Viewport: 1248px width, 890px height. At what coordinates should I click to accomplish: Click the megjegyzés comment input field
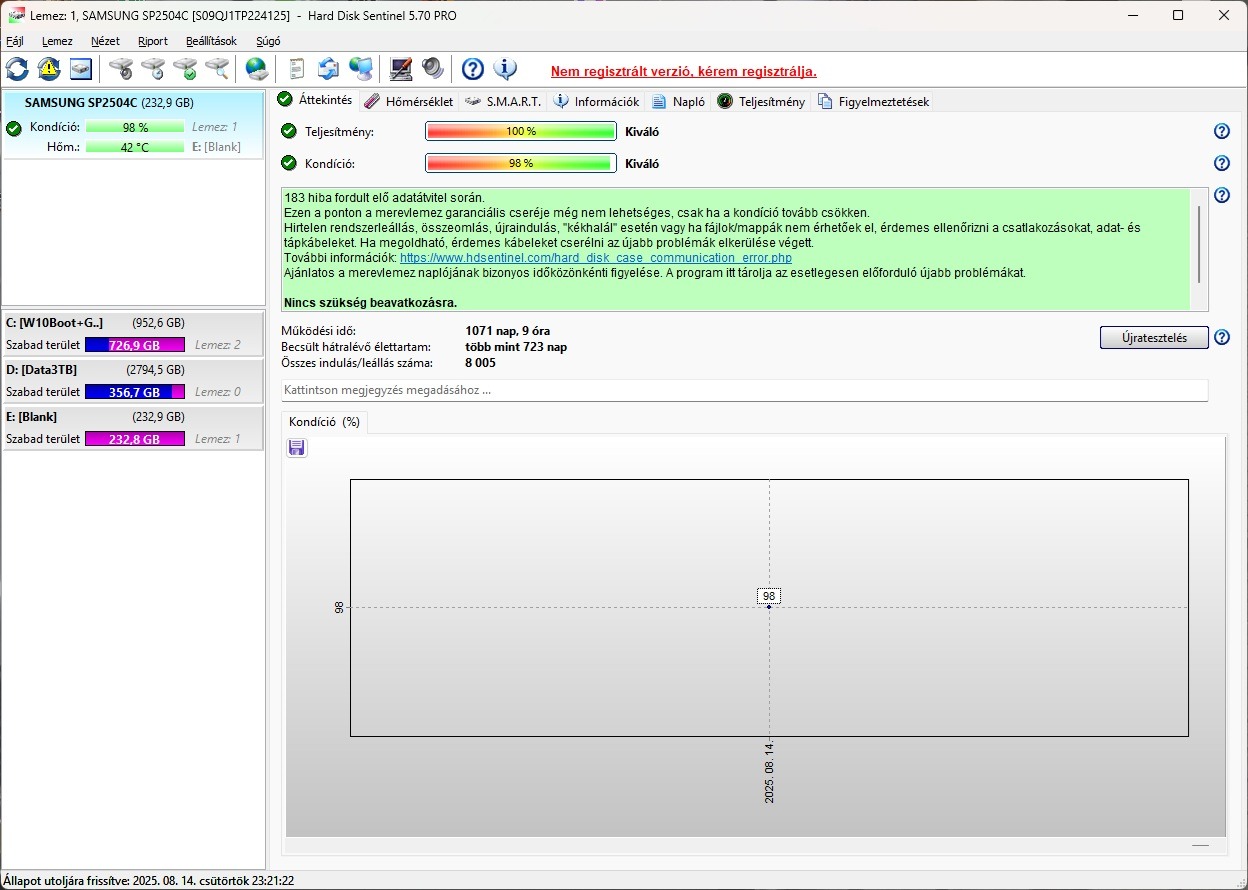coord(744,390)
